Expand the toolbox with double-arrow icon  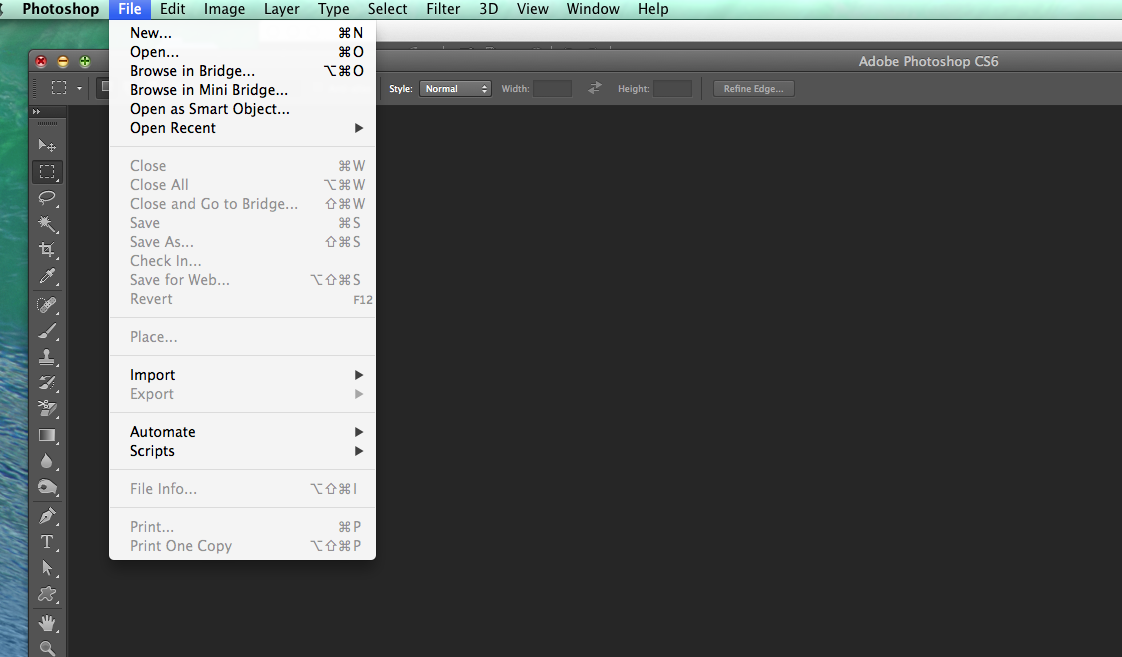coord(36,112)
